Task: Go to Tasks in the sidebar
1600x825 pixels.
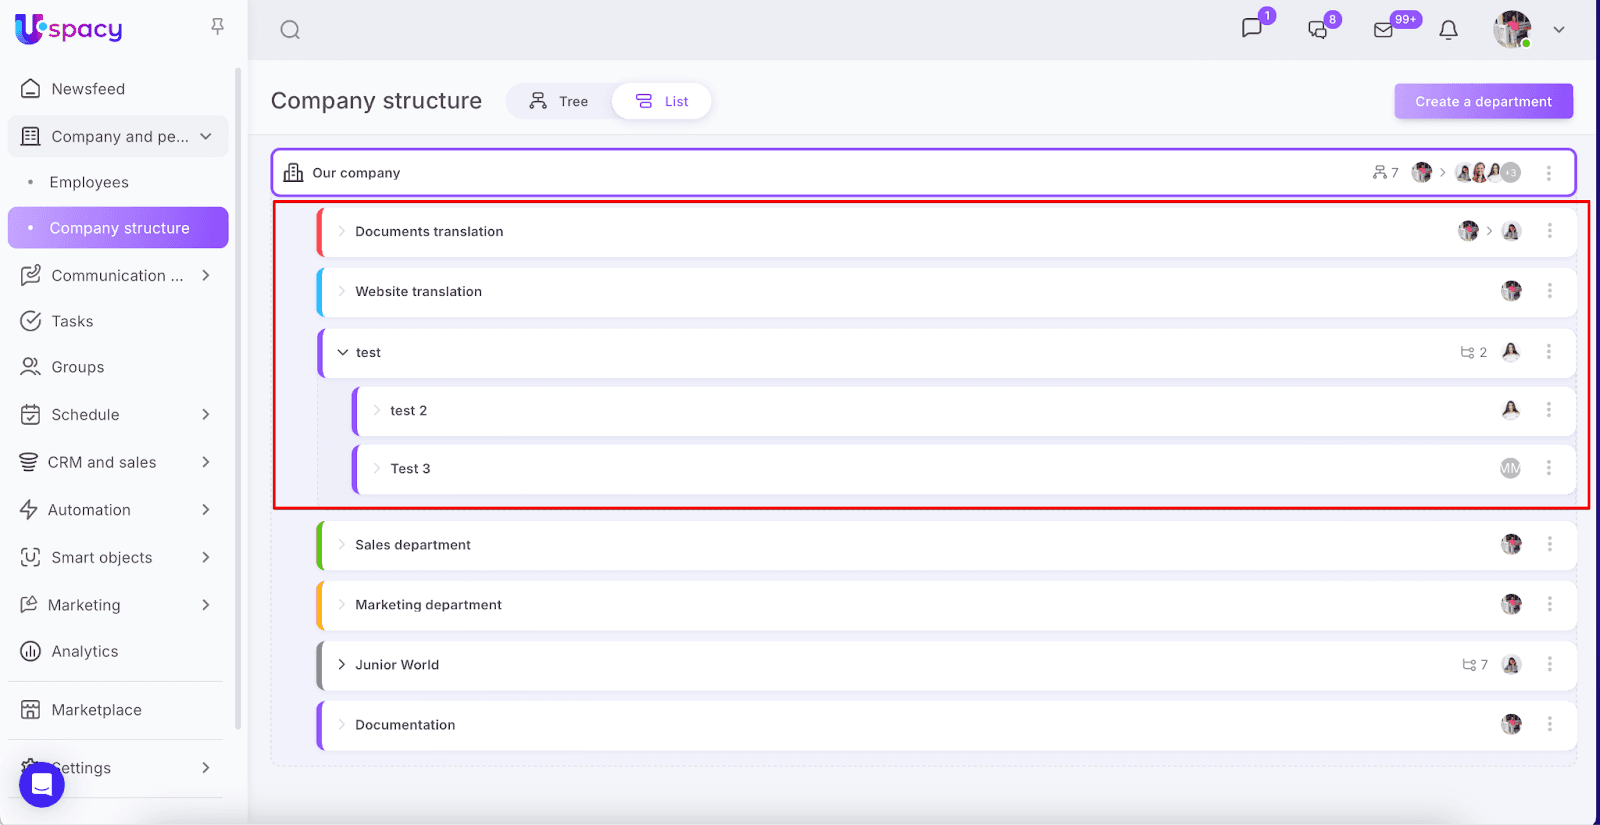Action: click(x=72, y=321)
